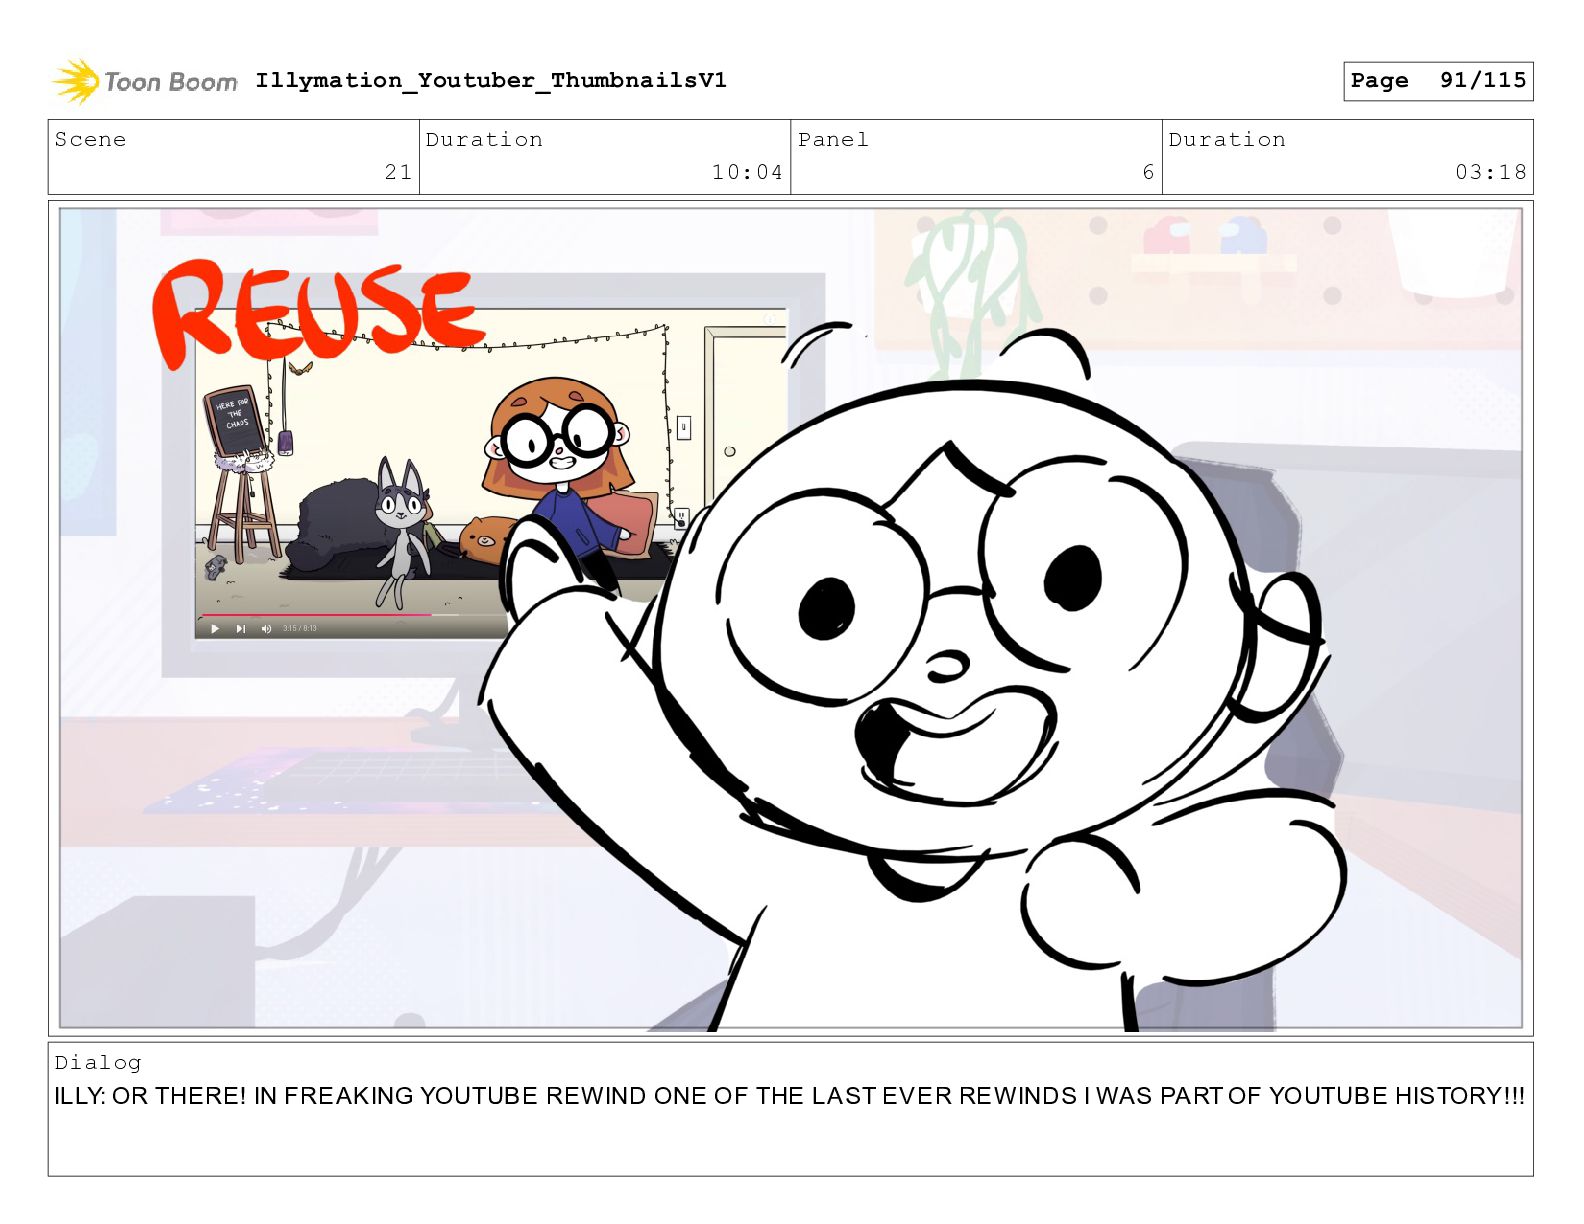Click the play button in the video player
Image resolution: width=1584 pixels, height=1224 pixels.
pos(215,629)
